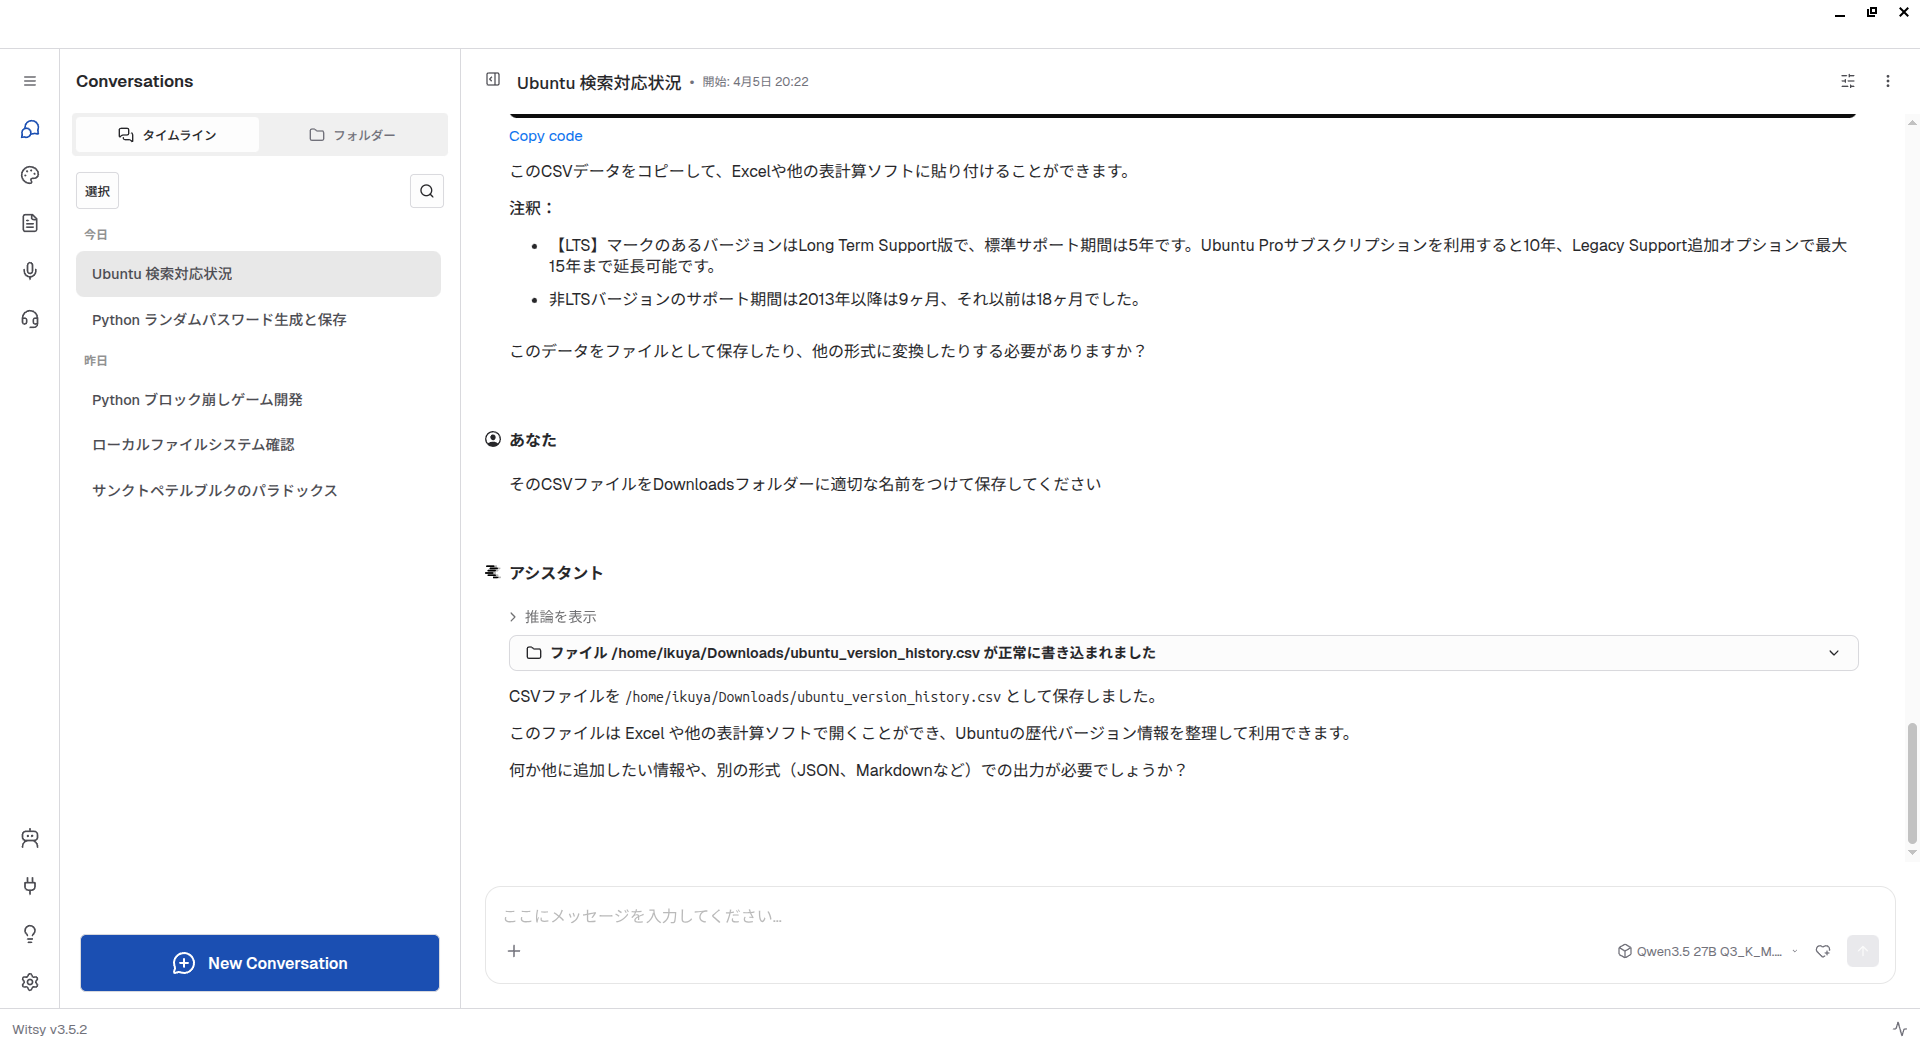Click the search conversations magnifier icon
Screen dimensions: 1920x1048
(427, 191)
